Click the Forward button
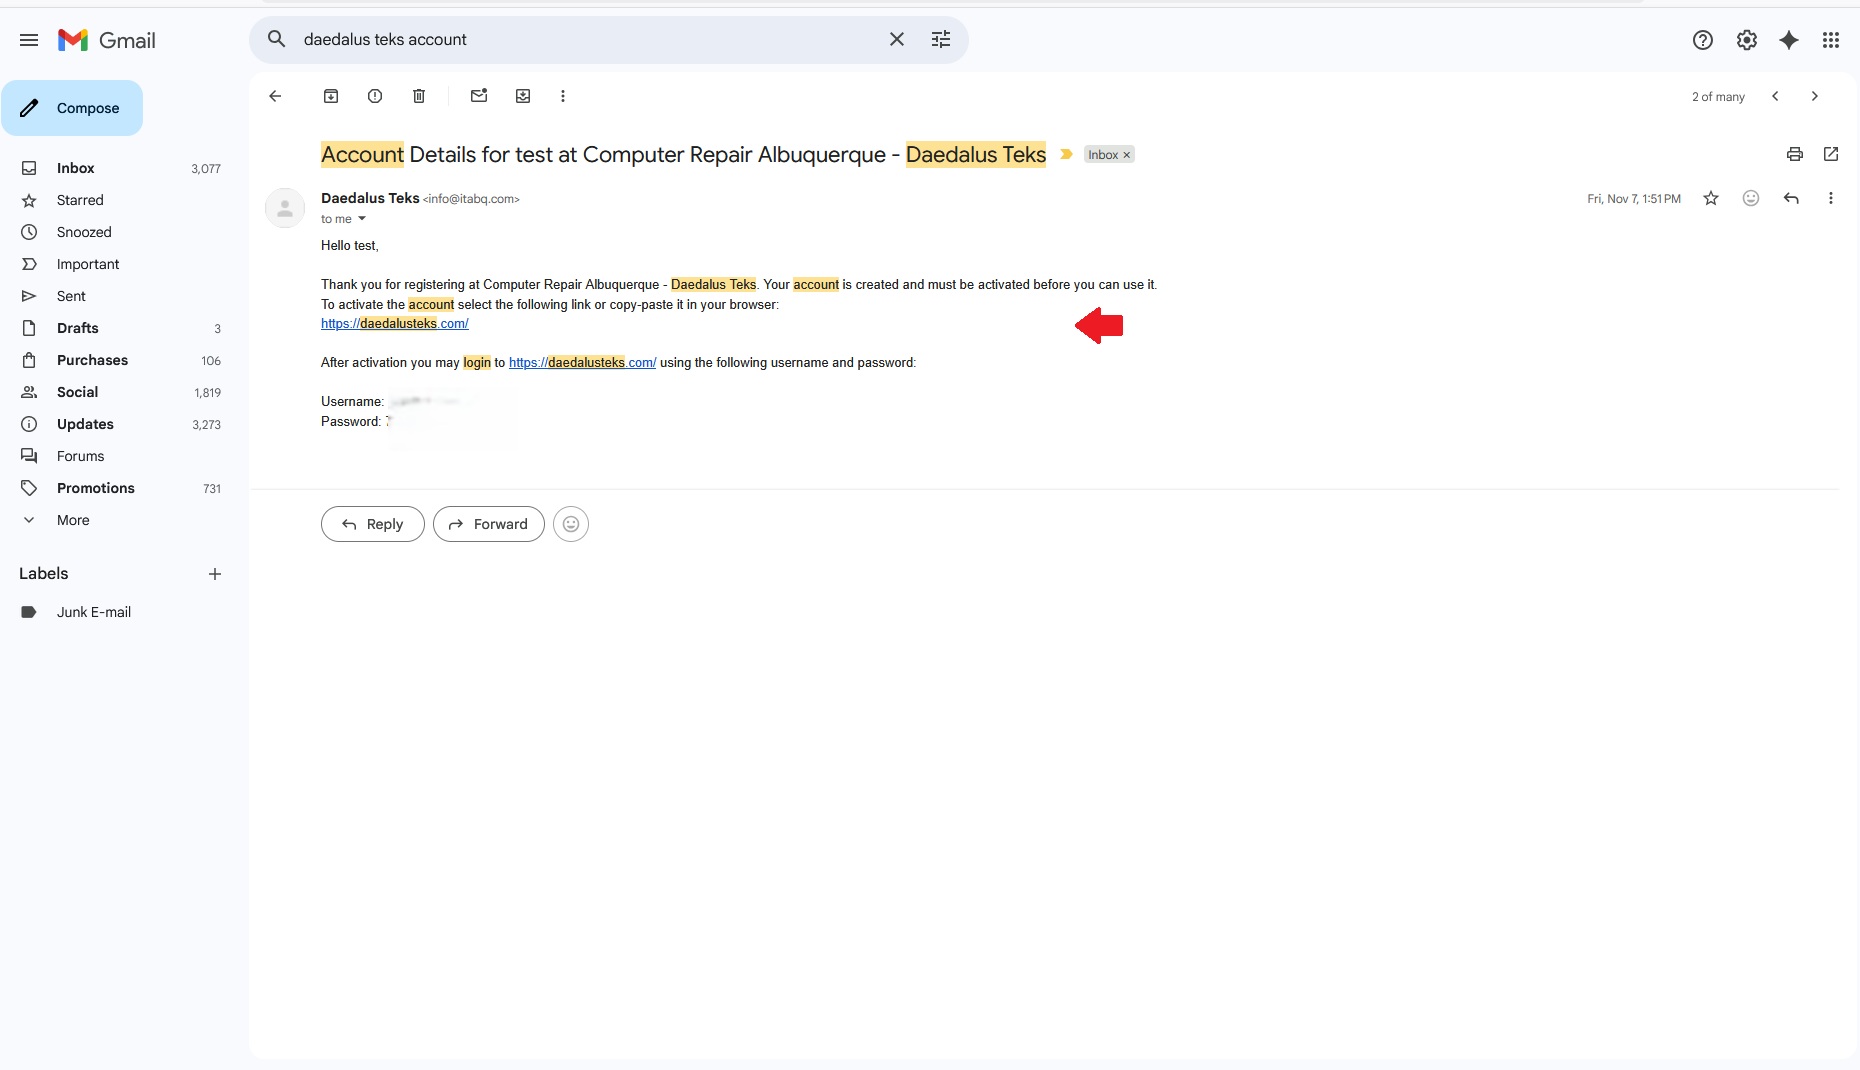 point(489,524)
